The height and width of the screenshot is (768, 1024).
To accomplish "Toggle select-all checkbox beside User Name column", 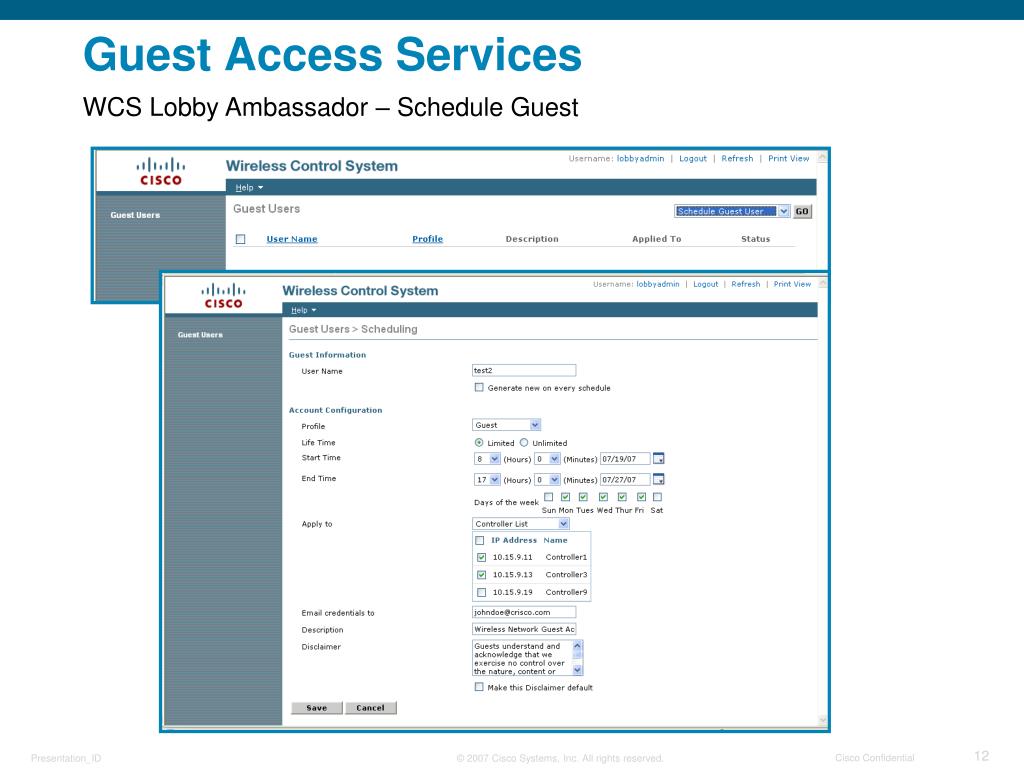I will pos(240,239).
